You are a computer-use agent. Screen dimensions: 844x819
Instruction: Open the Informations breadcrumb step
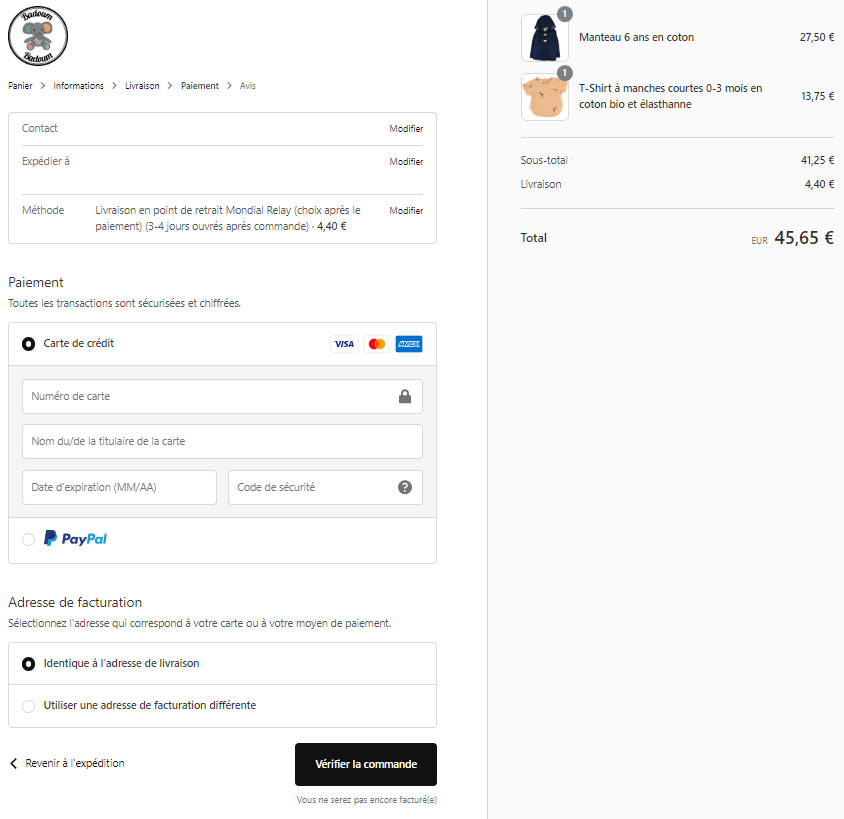pyautogui.click(x=79, y=86)
